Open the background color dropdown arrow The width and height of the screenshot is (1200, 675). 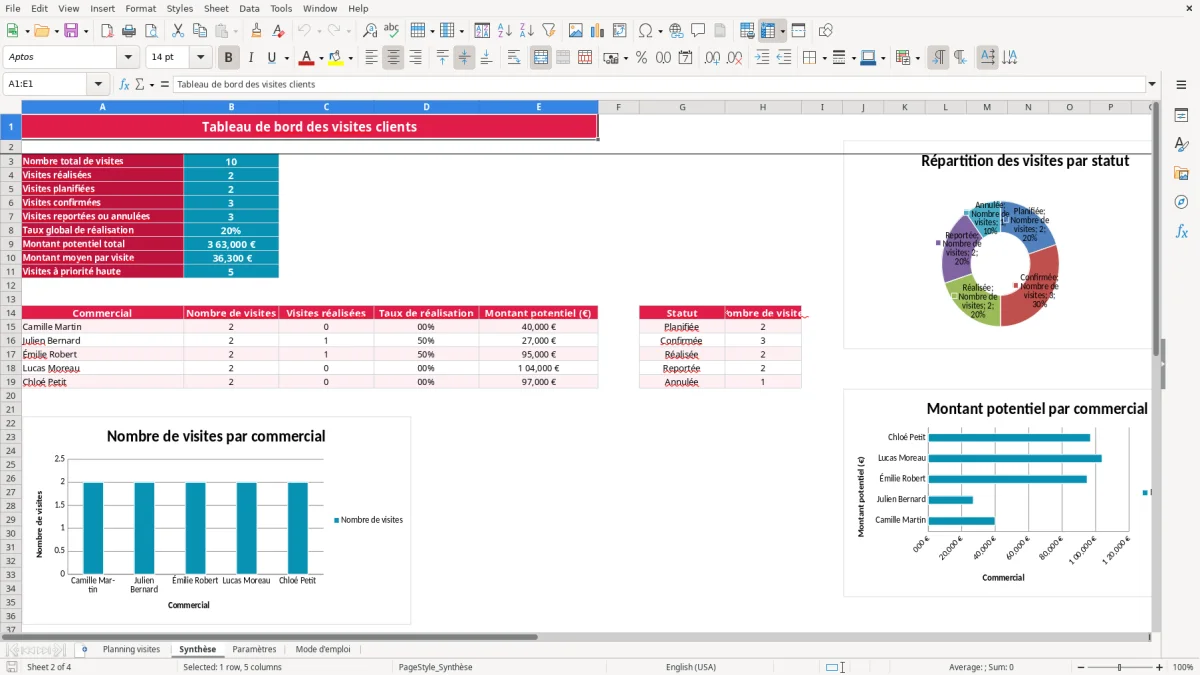[350, 58]
